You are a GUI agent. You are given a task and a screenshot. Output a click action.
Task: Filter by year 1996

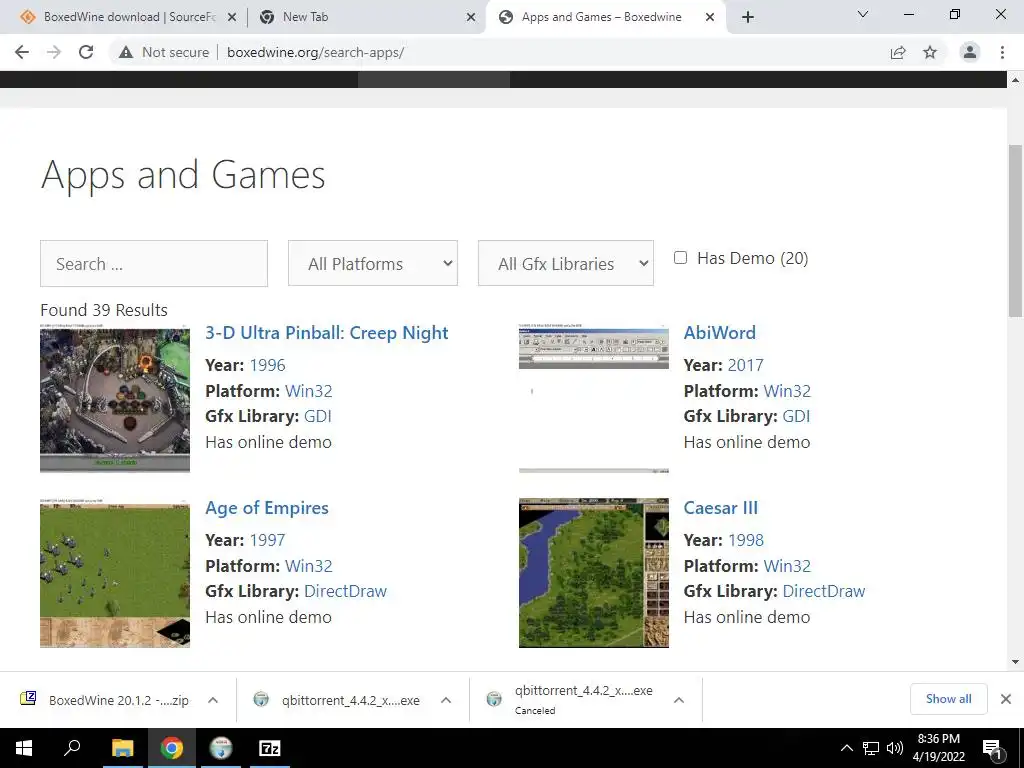(267, 365)
